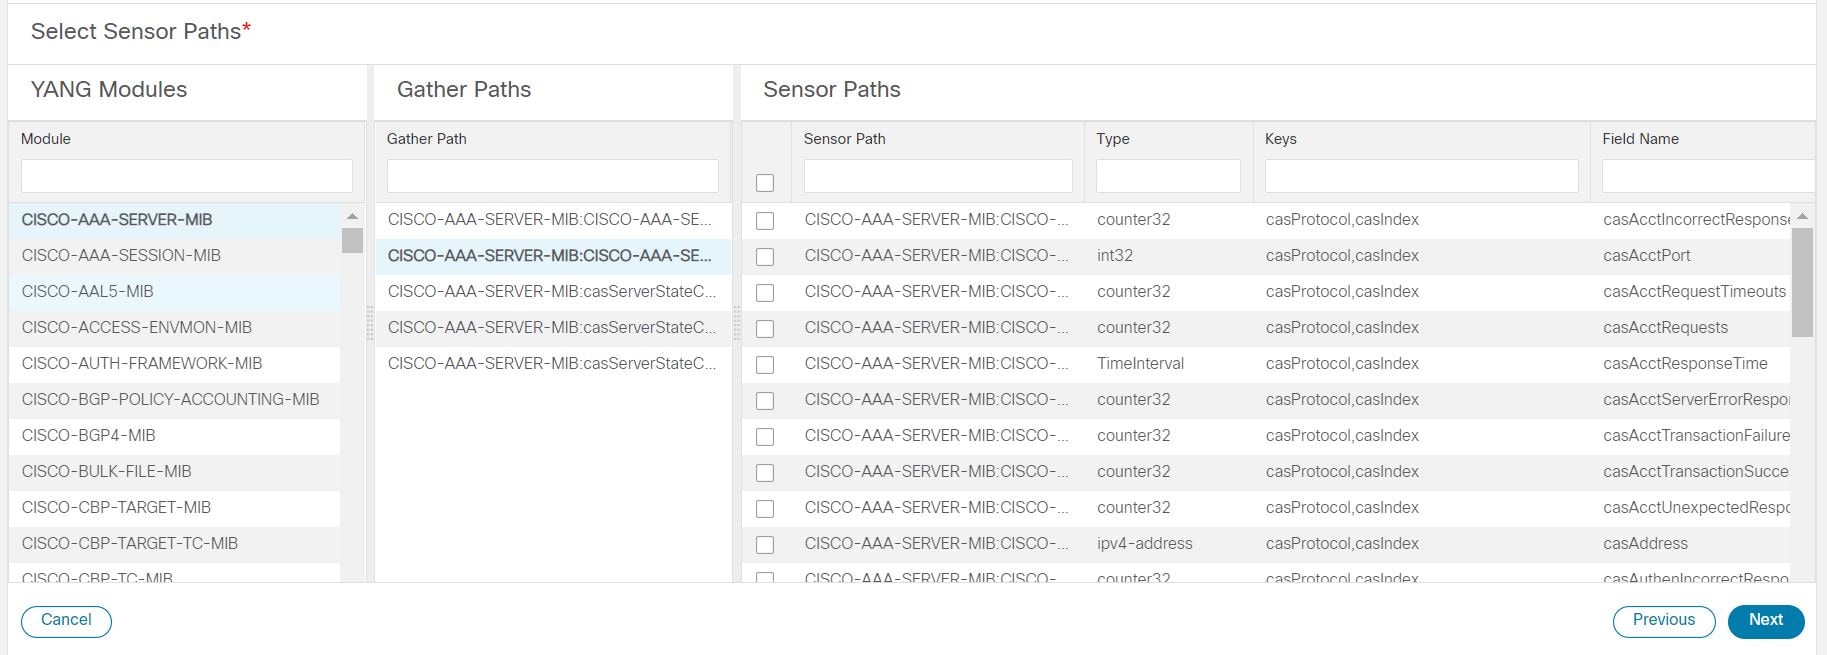Focus the Type column filter box

(1168, 176)
